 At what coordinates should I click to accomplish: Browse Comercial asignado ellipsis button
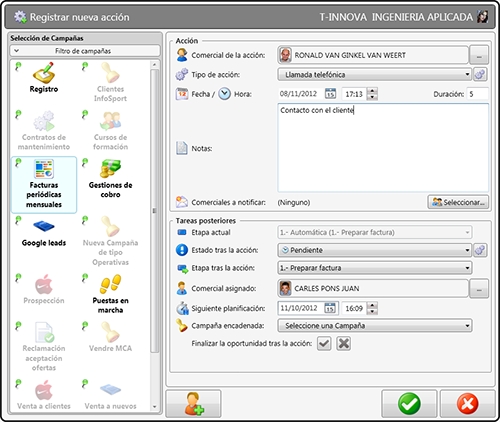(x=479, y=288)
